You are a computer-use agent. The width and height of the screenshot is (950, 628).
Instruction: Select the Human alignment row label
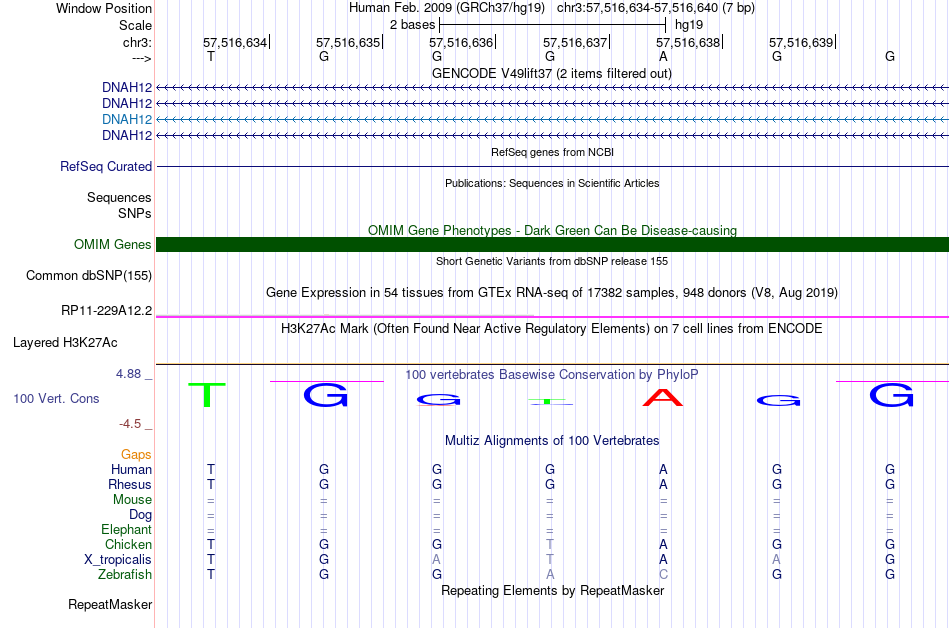tap(131, 470)
